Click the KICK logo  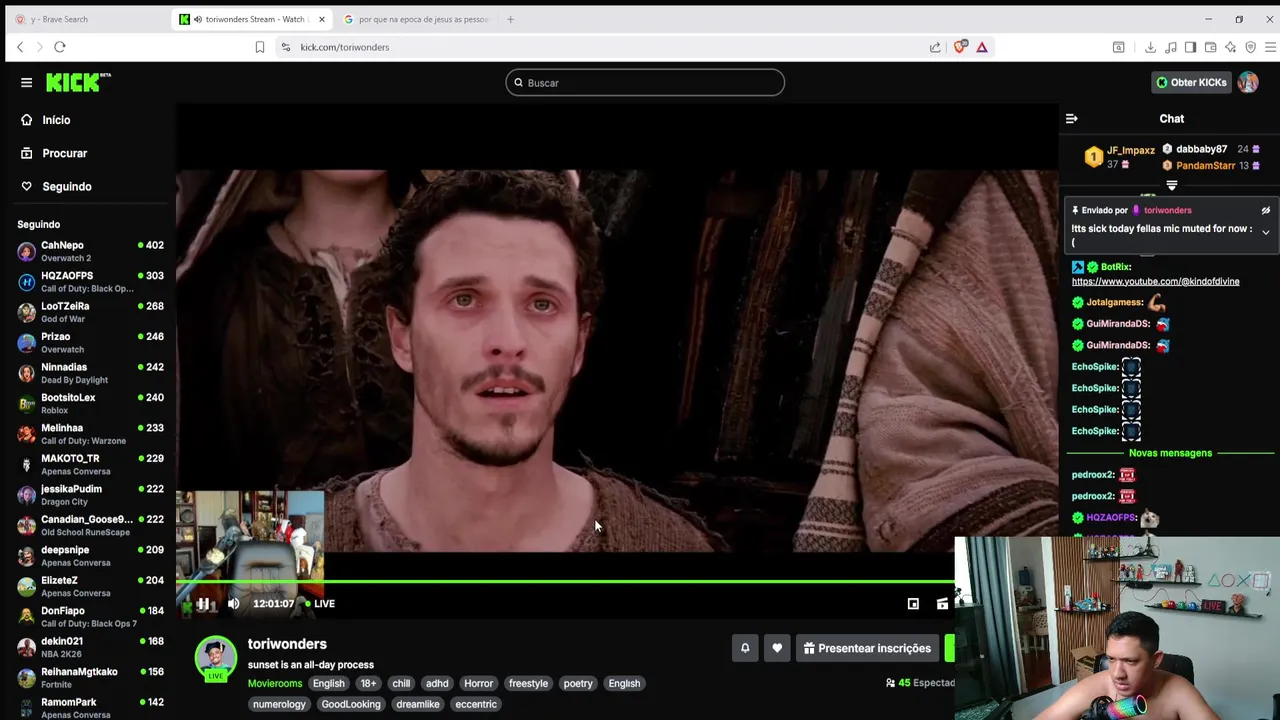click(78, 82)
